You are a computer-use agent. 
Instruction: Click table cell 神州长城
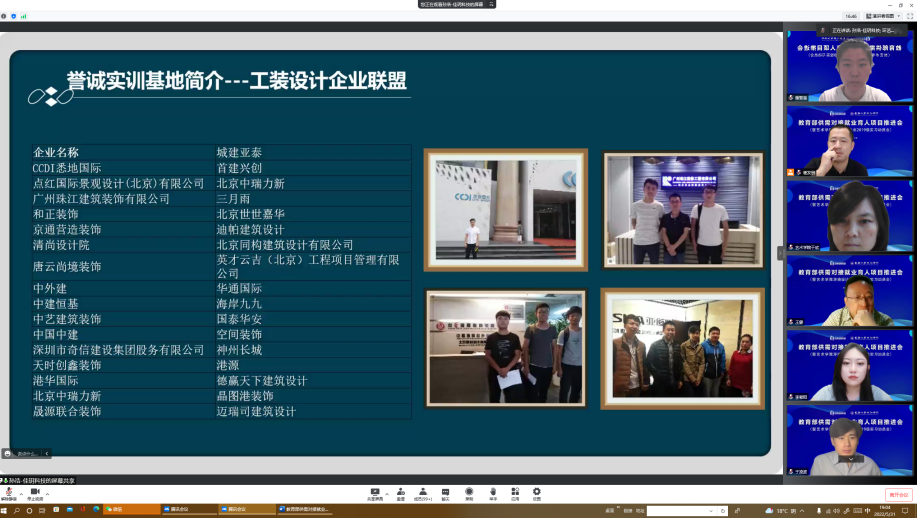tap(313, 350)
